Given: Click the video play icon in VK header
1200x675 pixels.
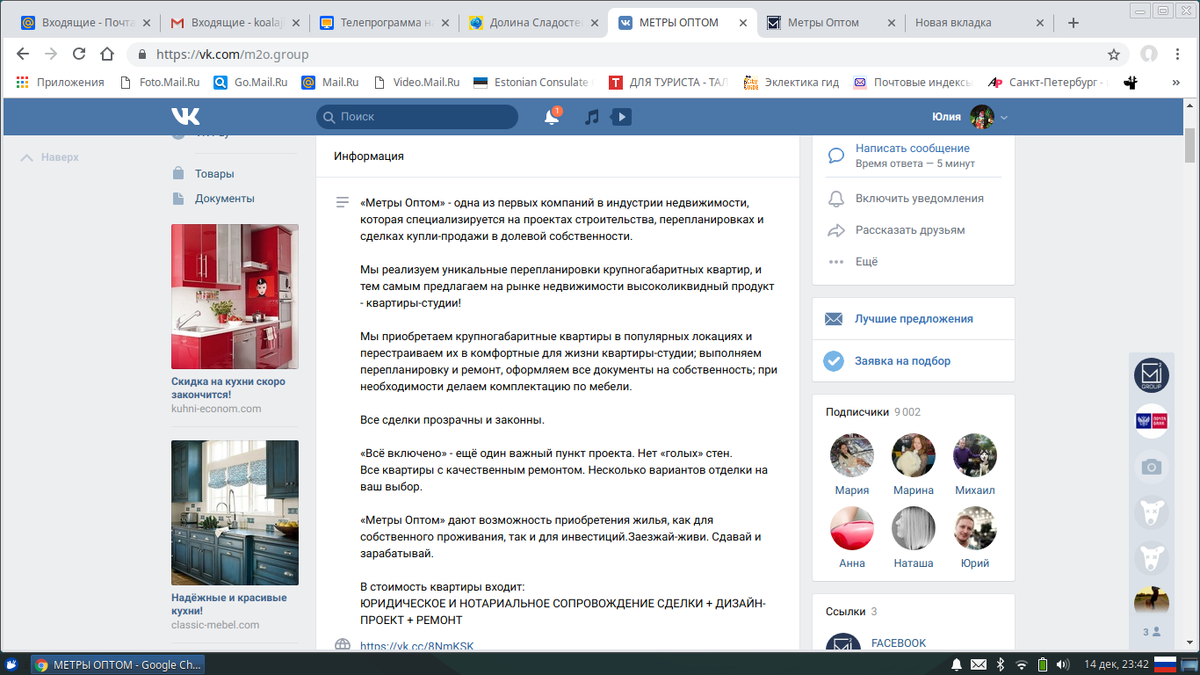Looking at the screenshot, I should click(x=621, y=117).
